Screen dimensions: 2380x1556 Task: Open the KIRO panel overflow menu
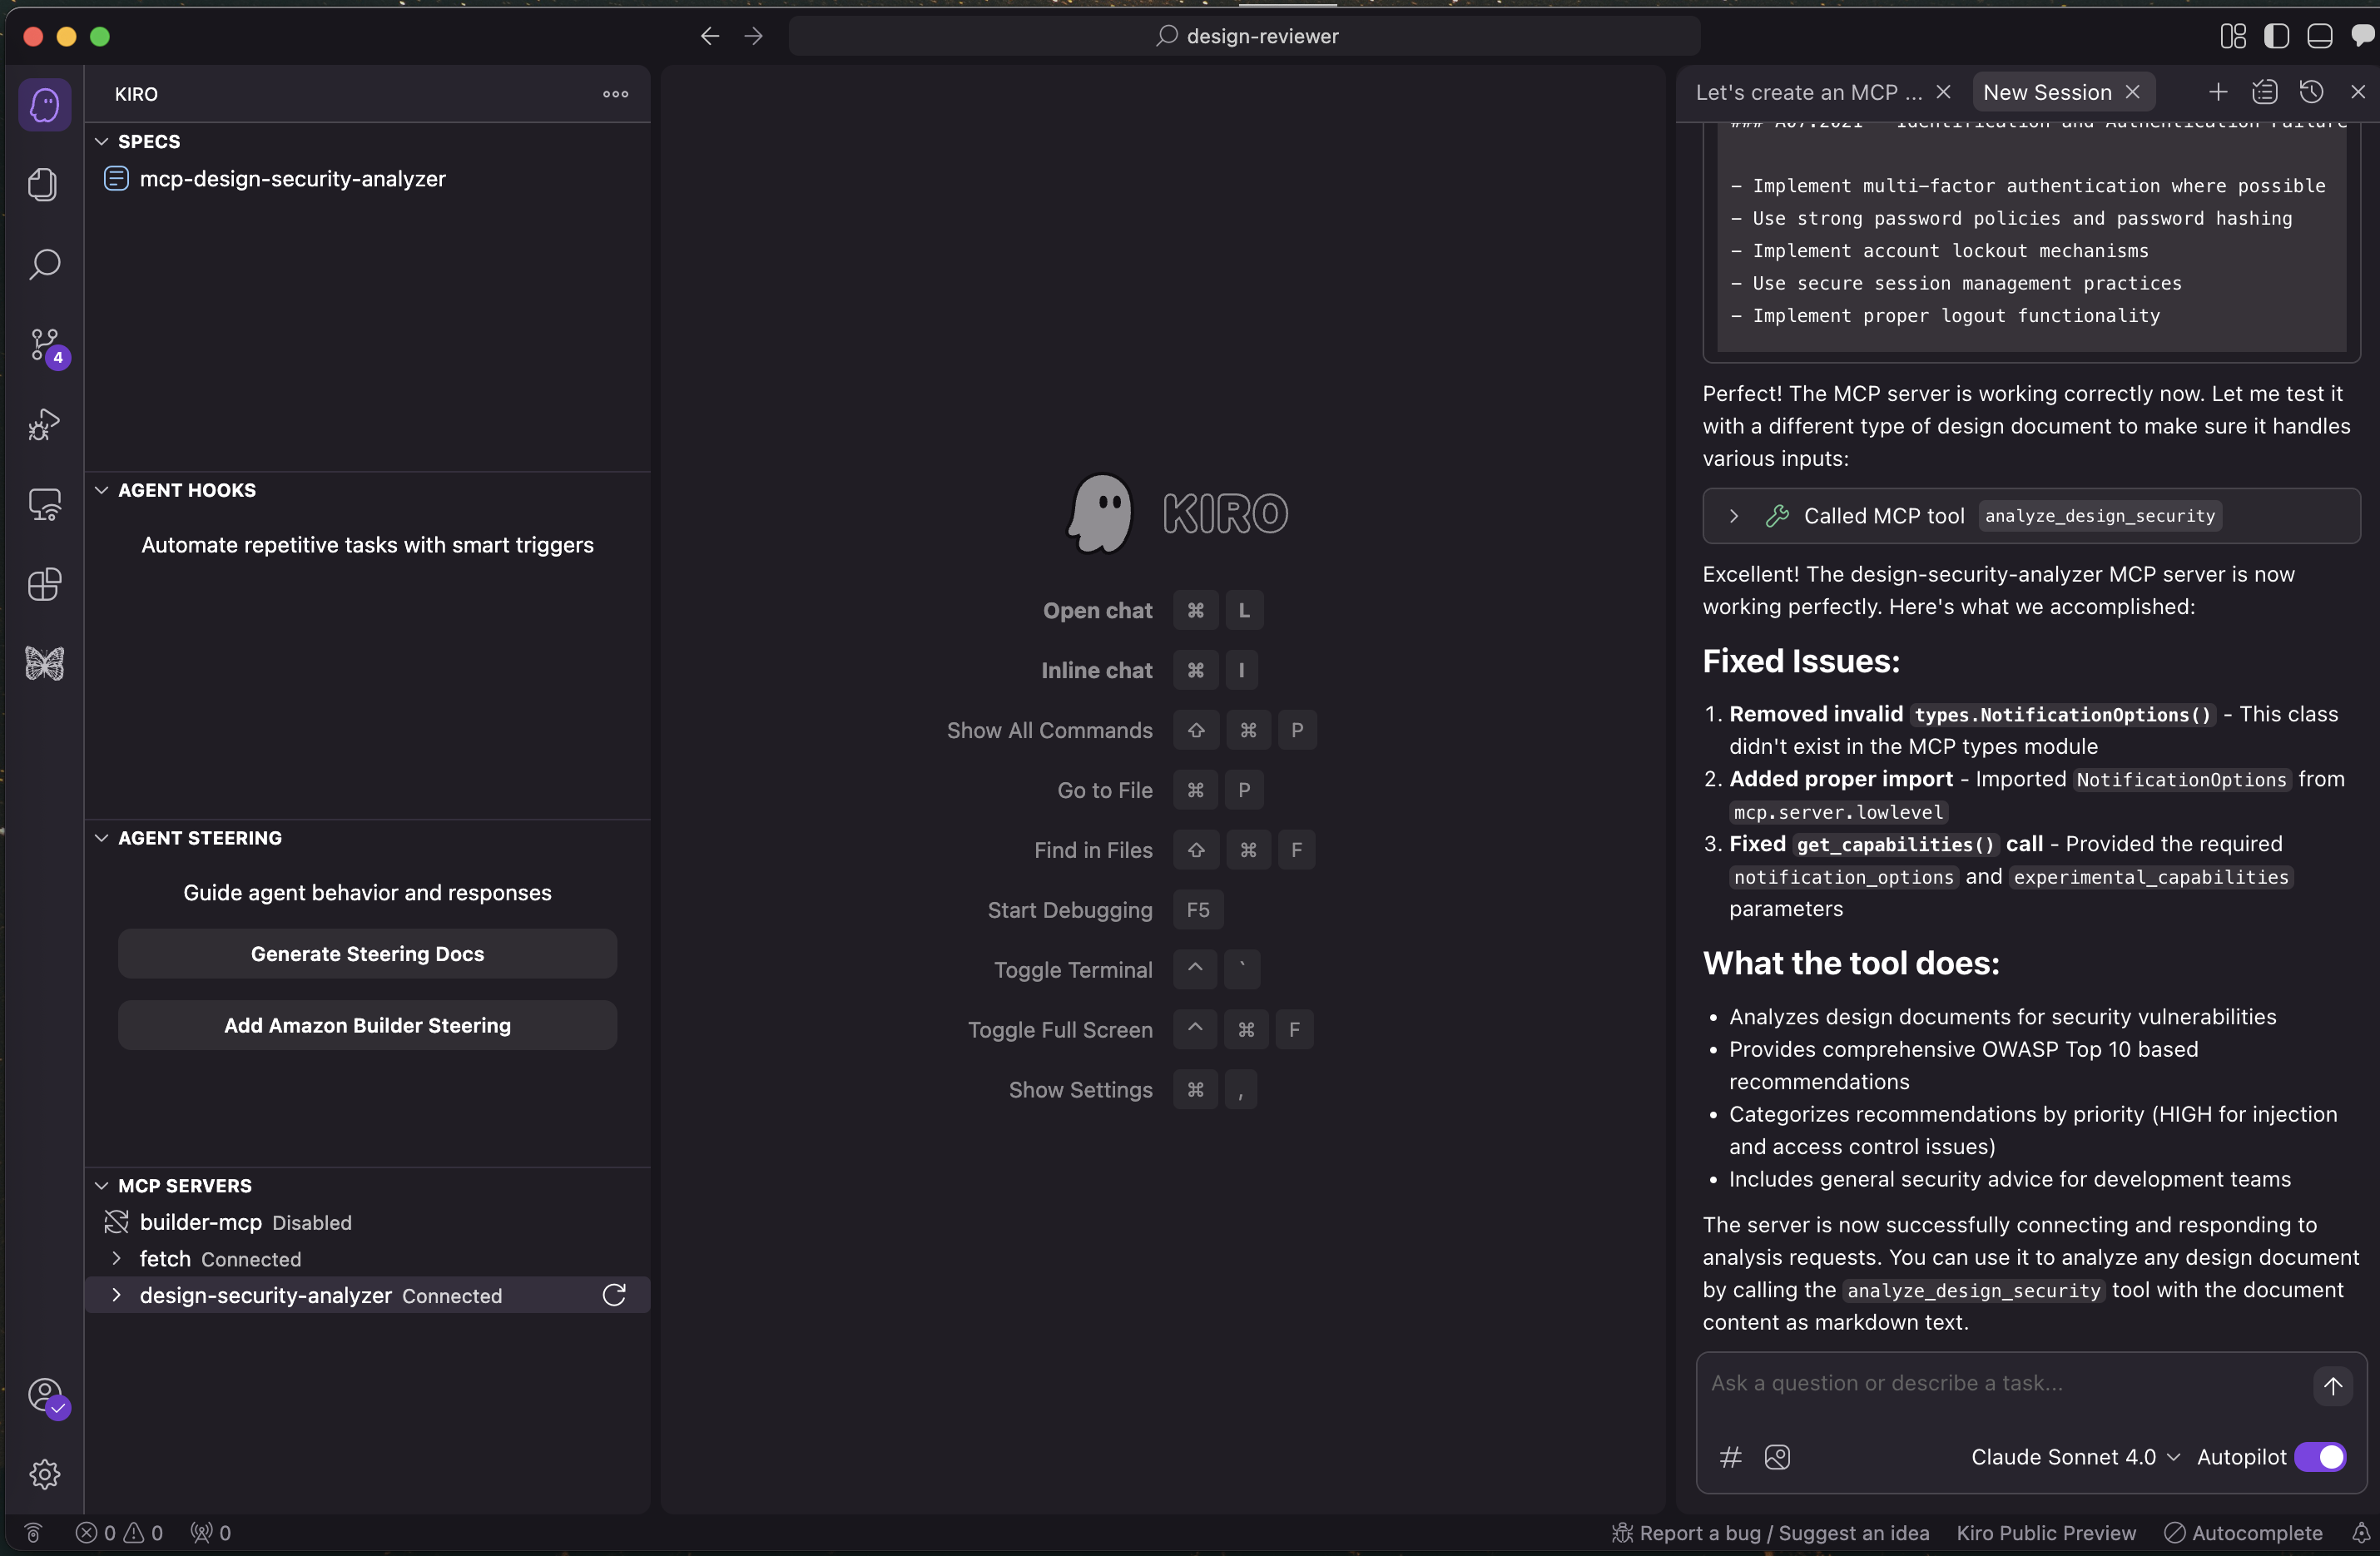614,94
